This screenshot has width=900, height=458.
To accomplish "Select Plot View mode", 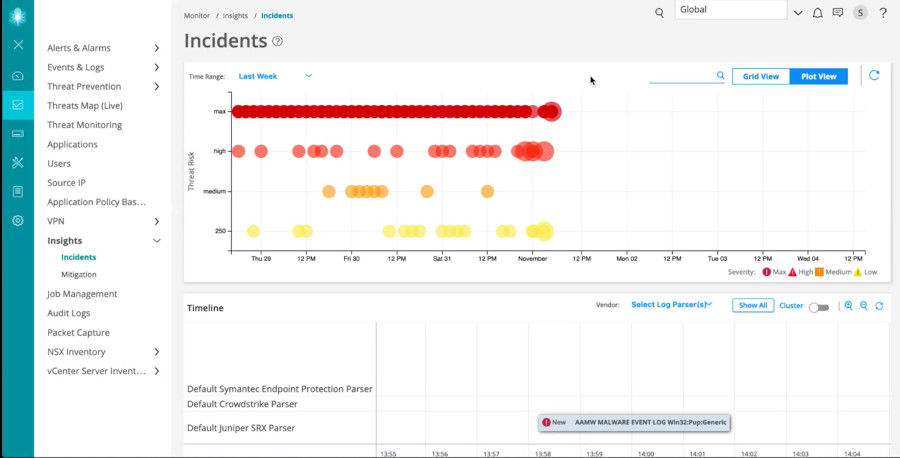I will (818, 76).
